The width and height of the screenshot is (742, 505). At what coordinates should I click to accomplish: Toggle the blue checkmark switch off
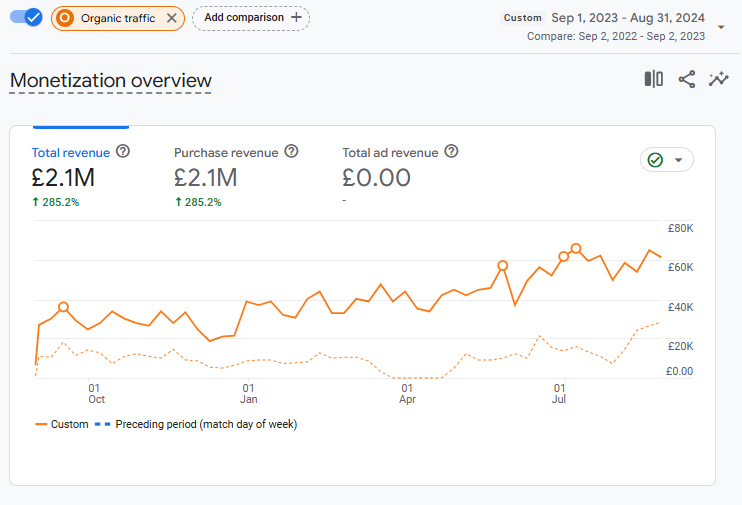click(26, 17)
